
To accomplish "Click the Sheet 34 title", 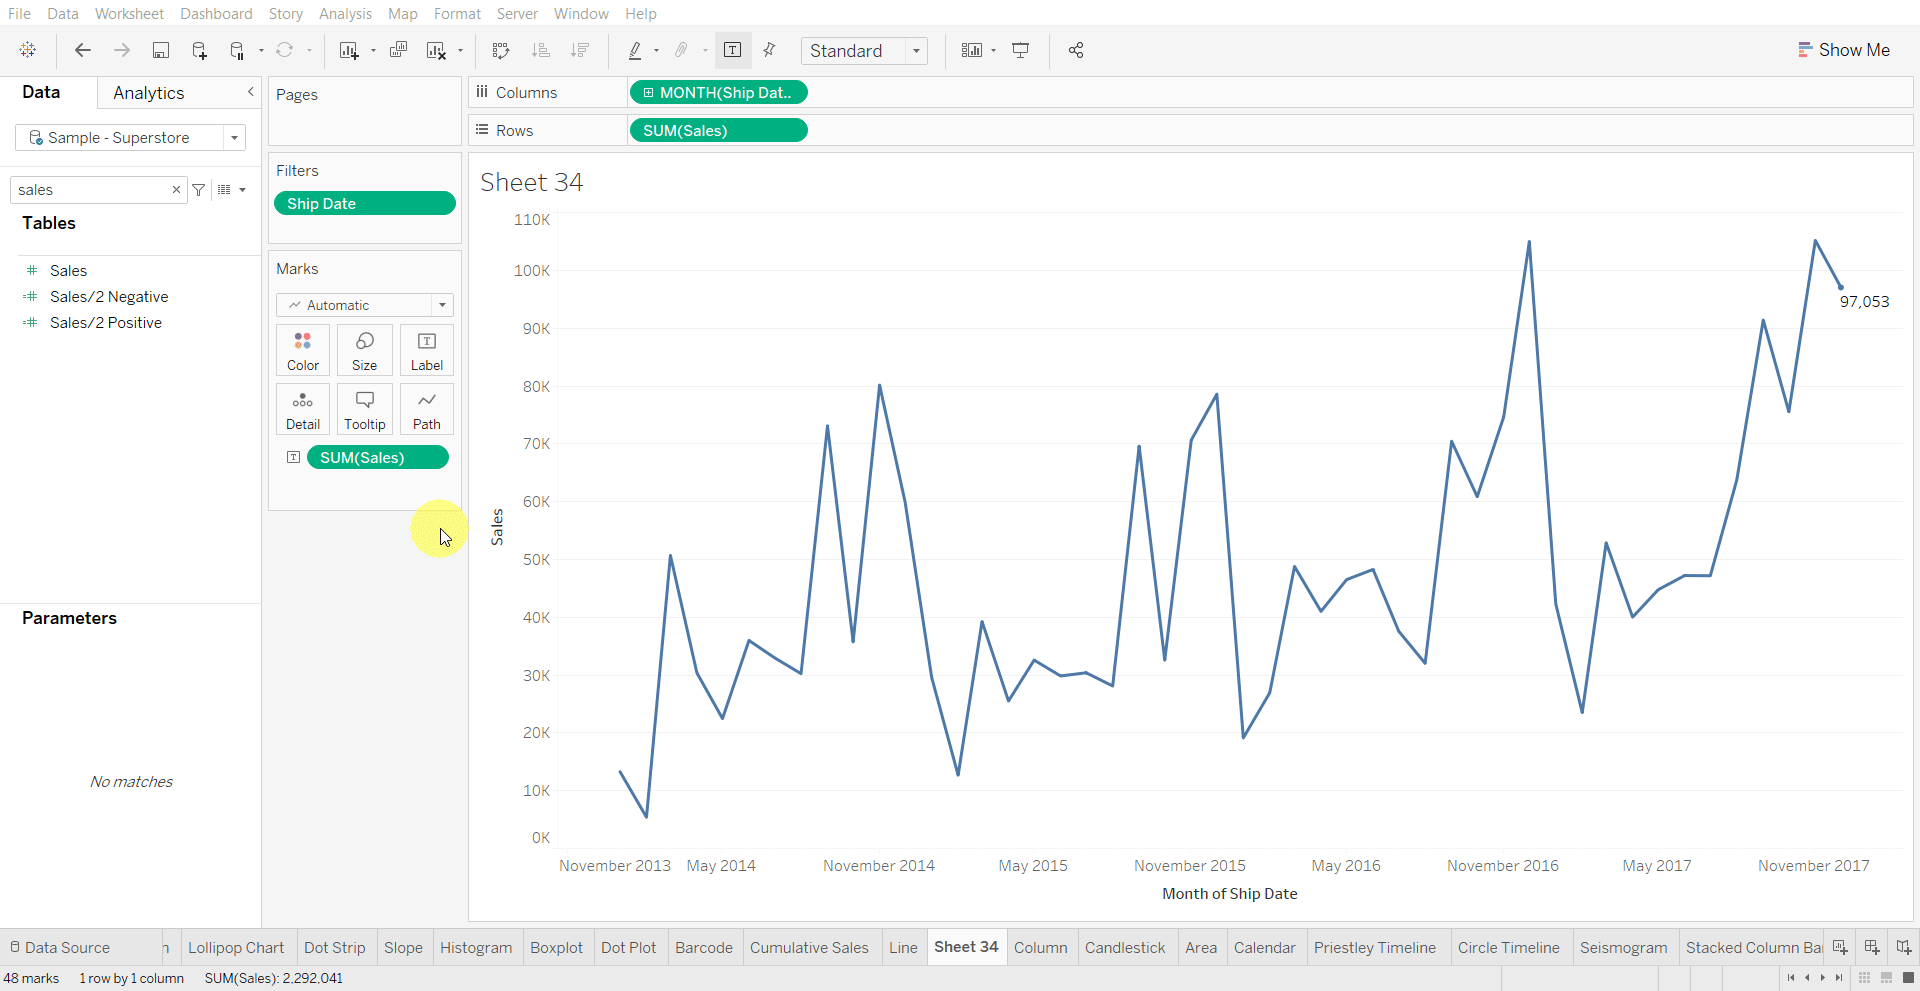I will coord(531,182).
